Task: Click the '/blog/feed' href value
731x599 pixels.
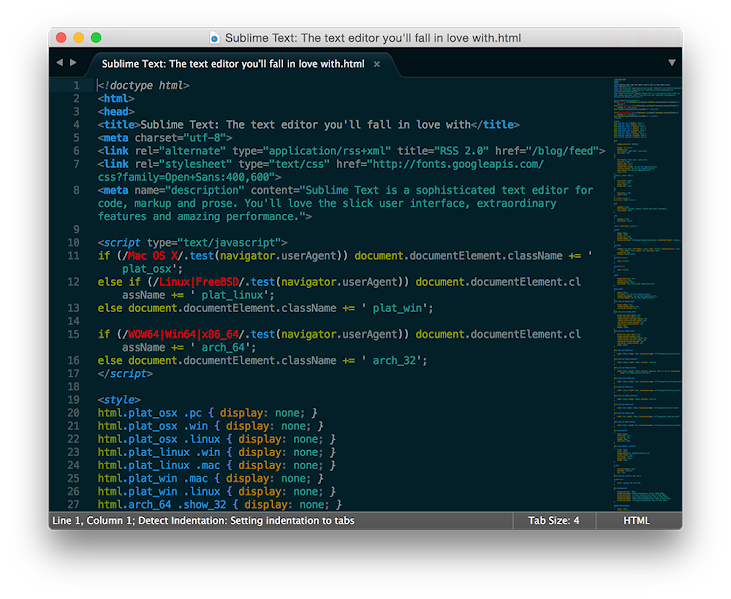Action: (562, 151)
